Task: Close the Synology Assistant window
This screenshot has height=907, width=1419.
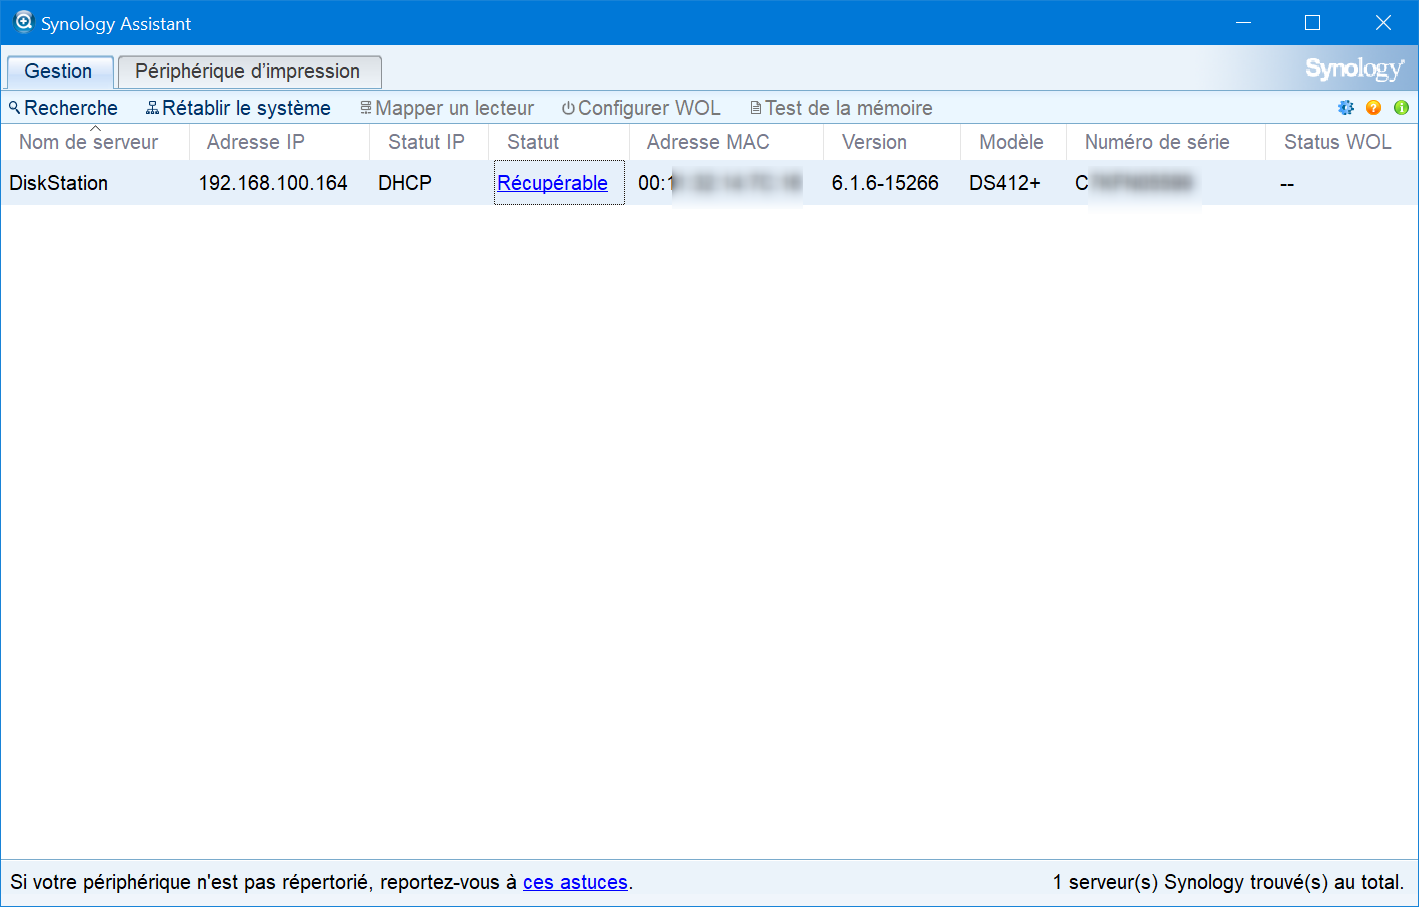Action: [x=1383, y=22]
